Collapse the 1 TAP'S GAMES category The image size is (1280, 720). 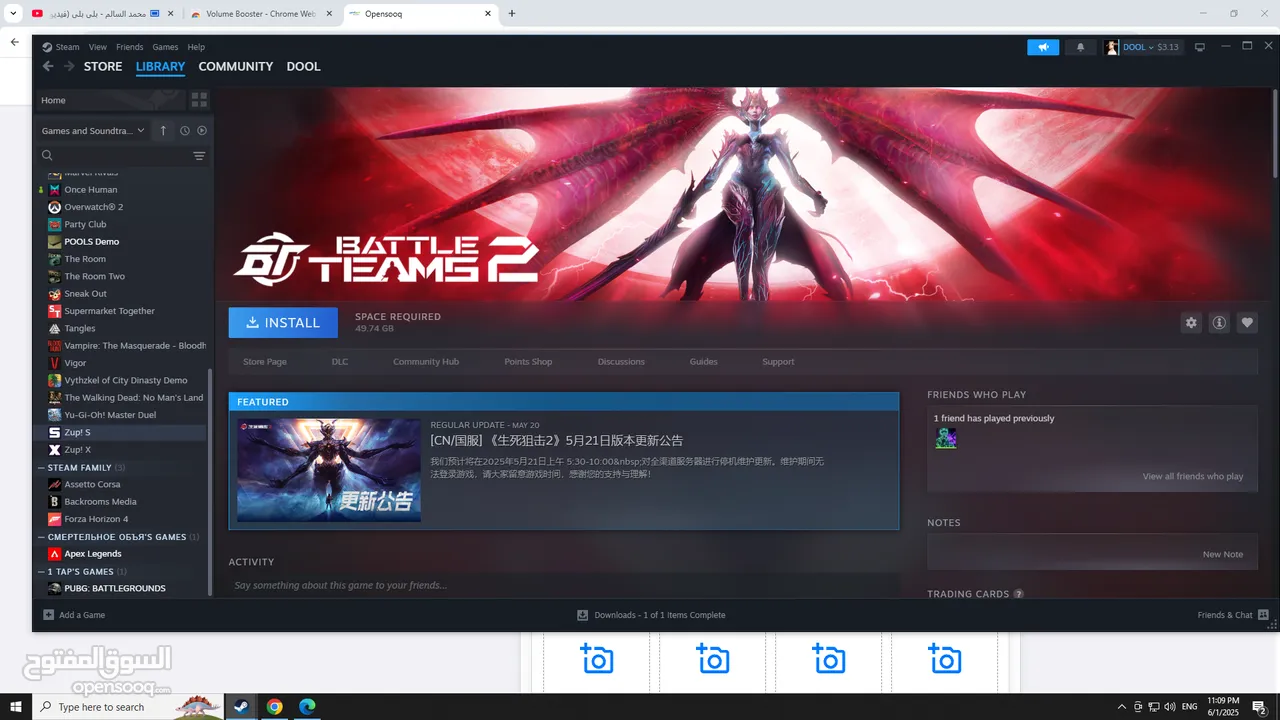click(x=43, y=572)
